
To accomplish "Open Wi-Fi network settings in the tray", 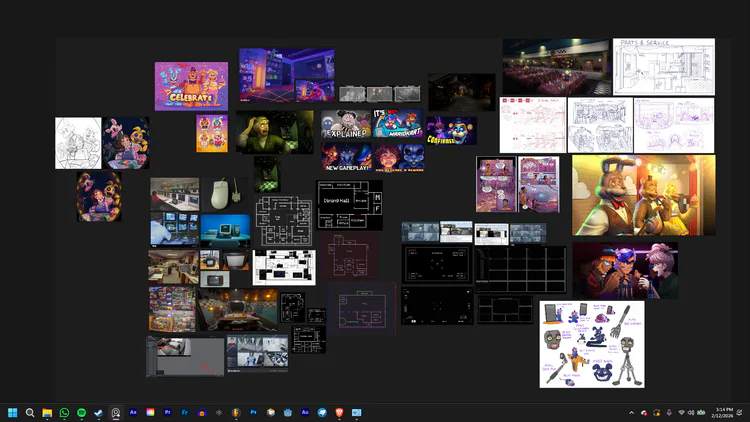I will click(x=681, y=412).
